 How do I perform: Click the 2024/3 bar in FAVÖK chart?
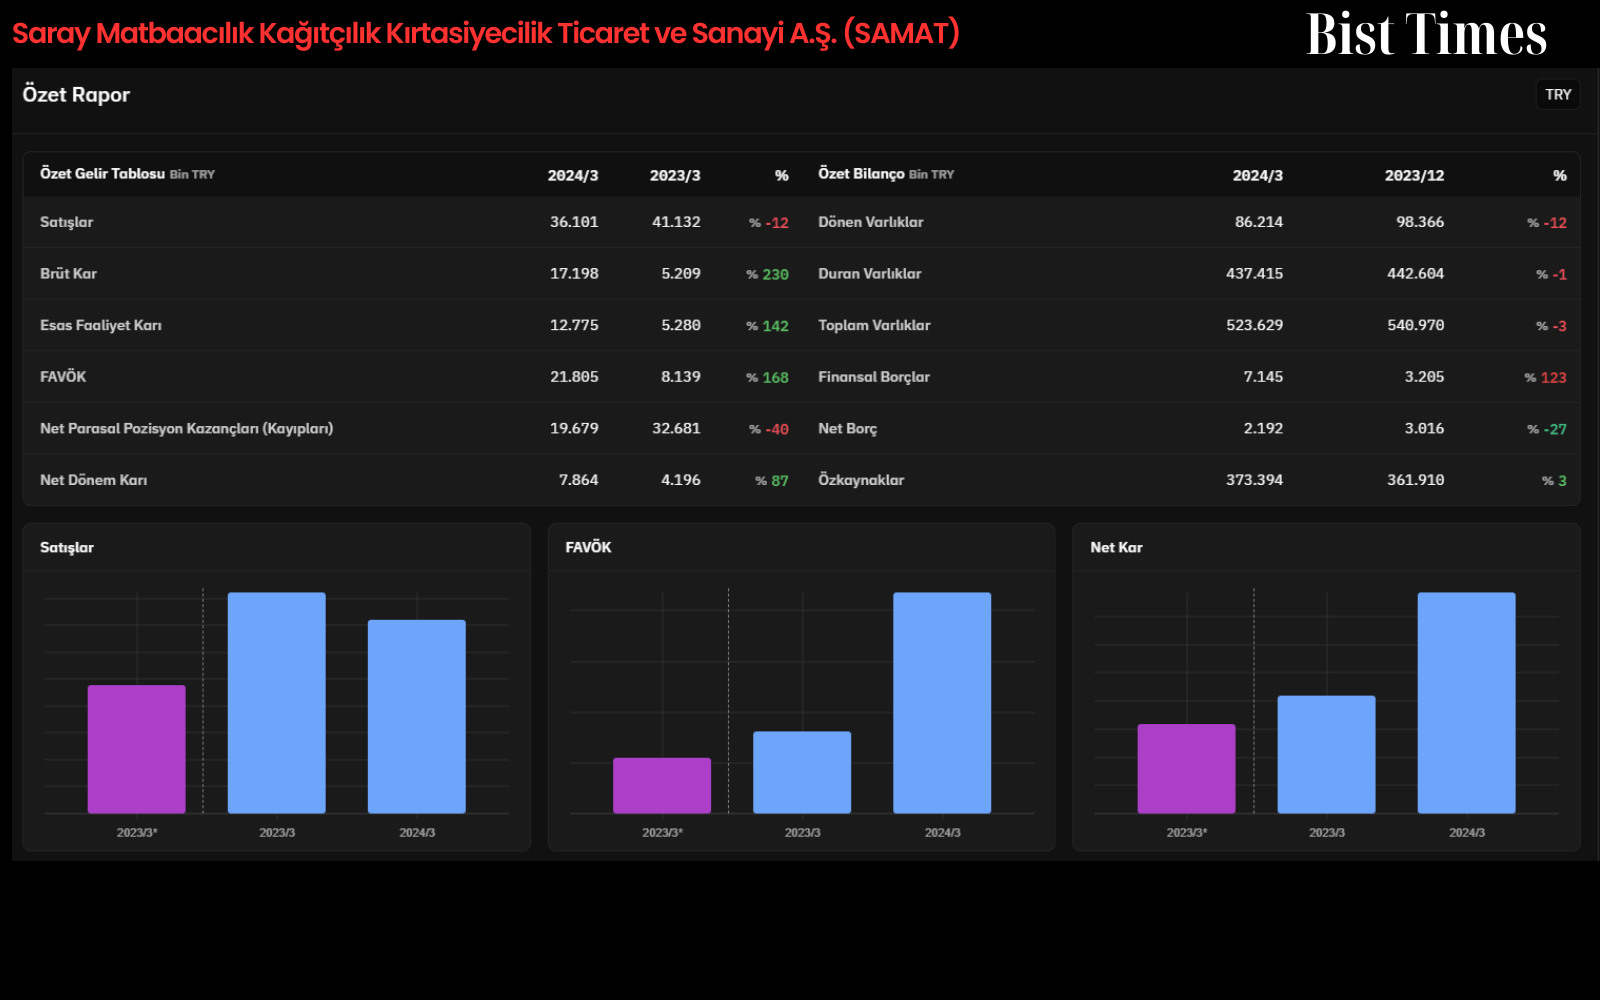(x=942, y=702)
